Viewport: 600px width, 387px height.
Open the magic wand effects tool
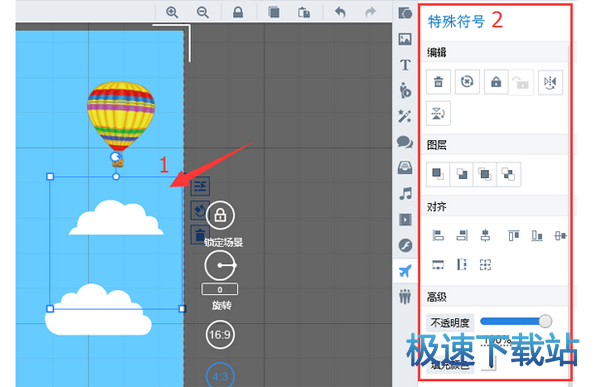405,116
